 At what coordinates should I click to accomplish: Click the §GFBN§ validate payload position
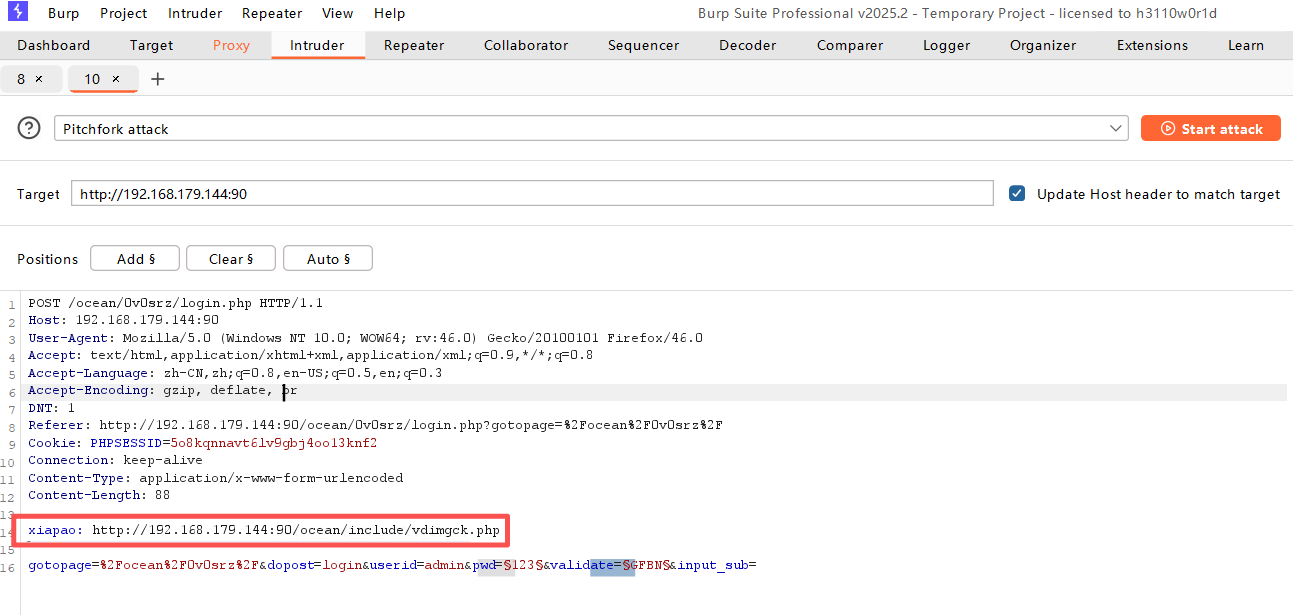645,565
